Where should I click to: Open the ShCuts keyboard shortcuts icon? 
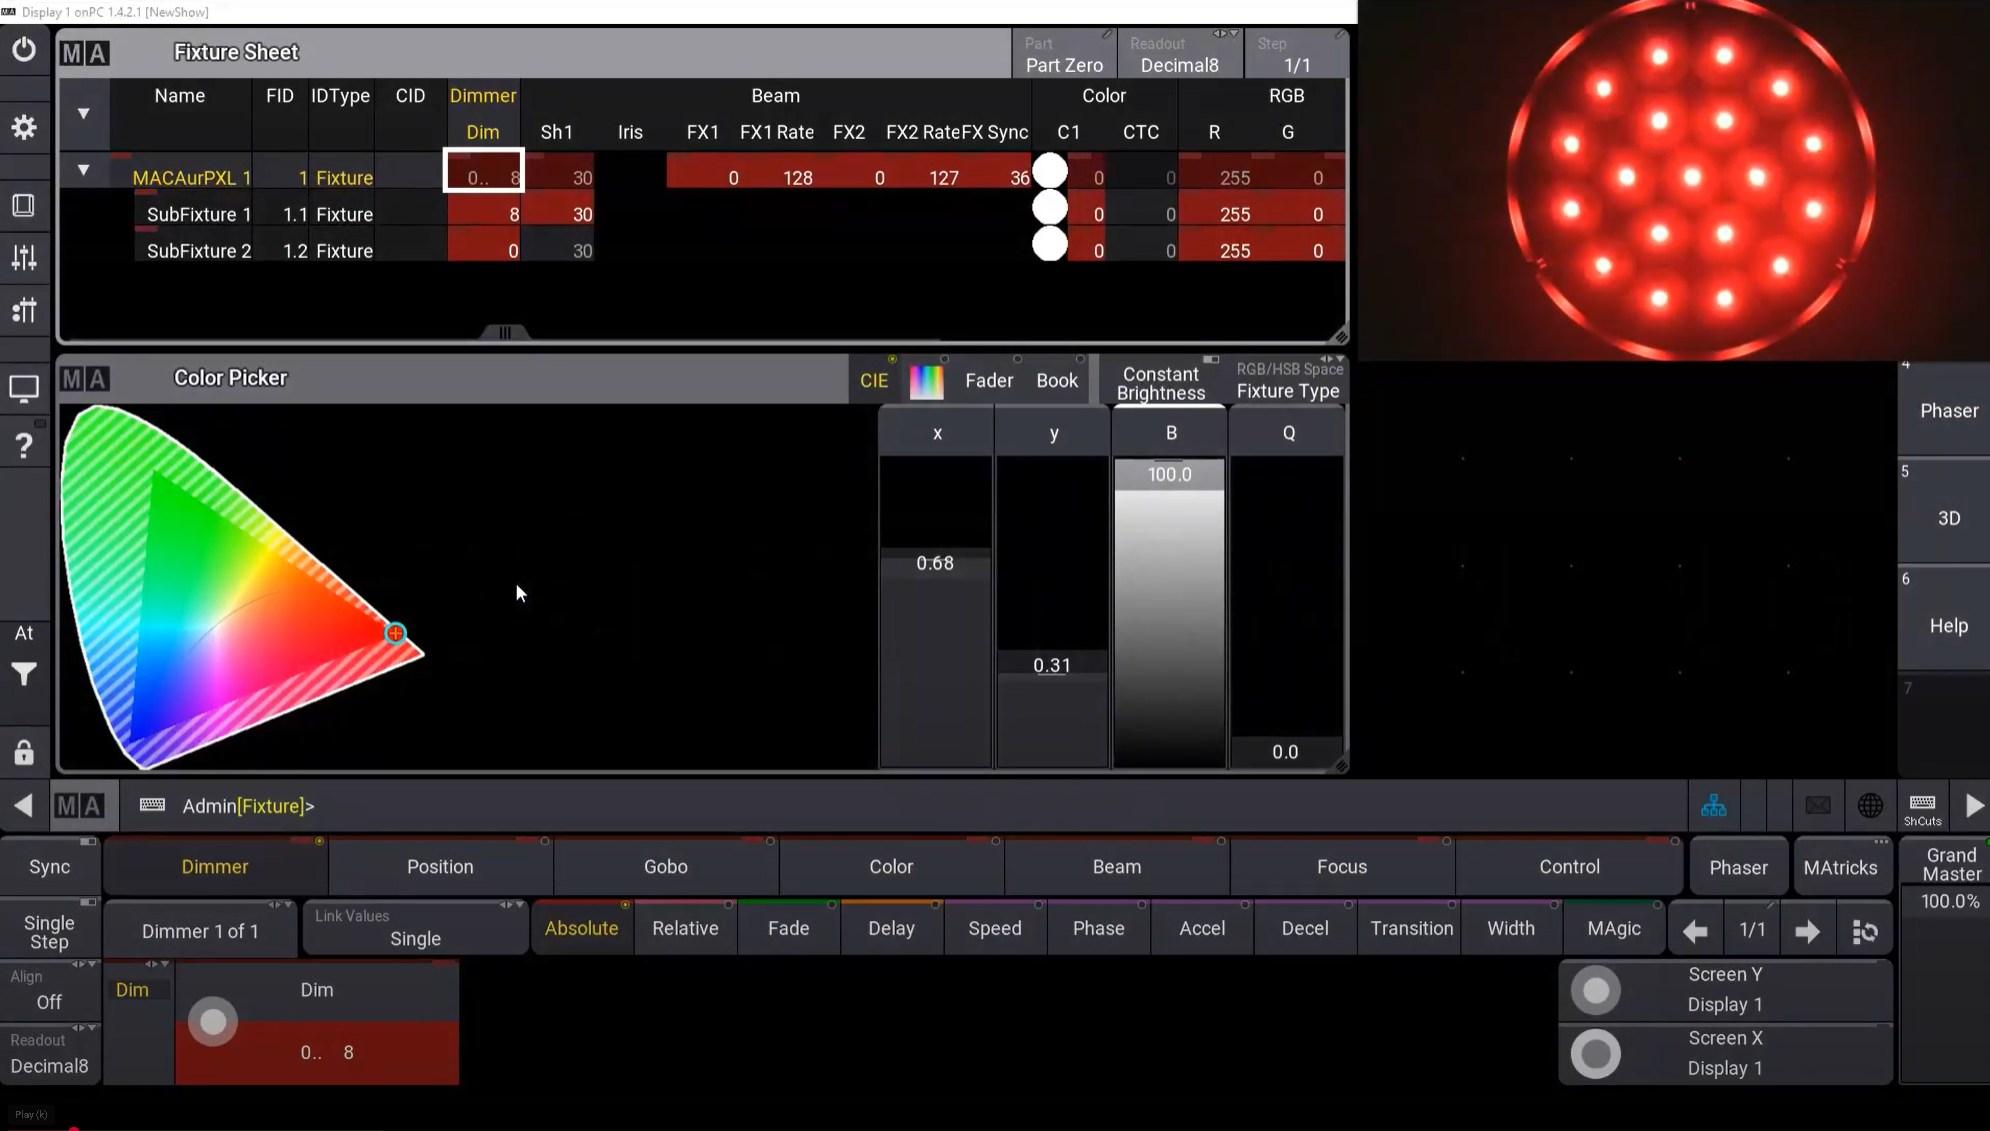pos(1922,808)
